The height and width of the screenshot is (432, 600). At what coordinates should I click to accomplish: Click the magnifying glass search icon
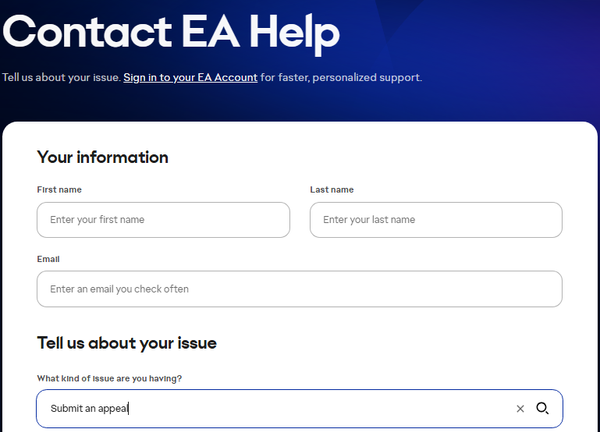[542, 408]
